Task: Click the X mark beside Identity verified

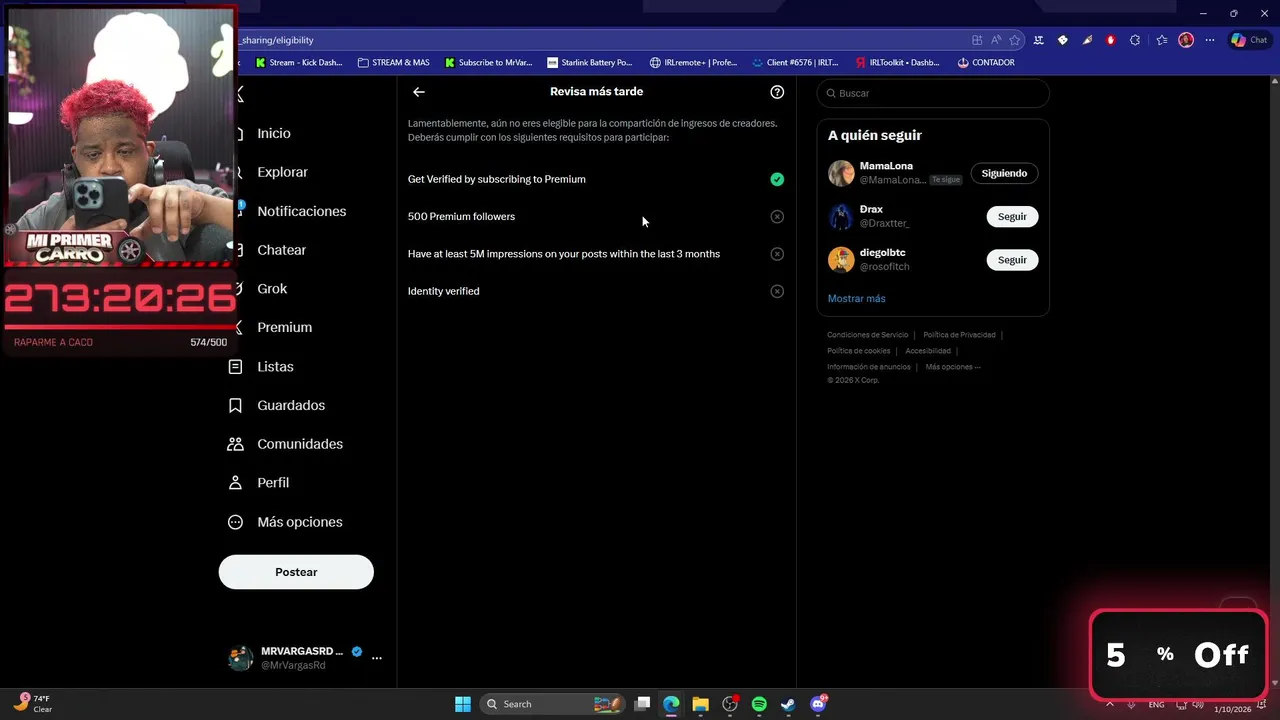Action: point(777,291)
